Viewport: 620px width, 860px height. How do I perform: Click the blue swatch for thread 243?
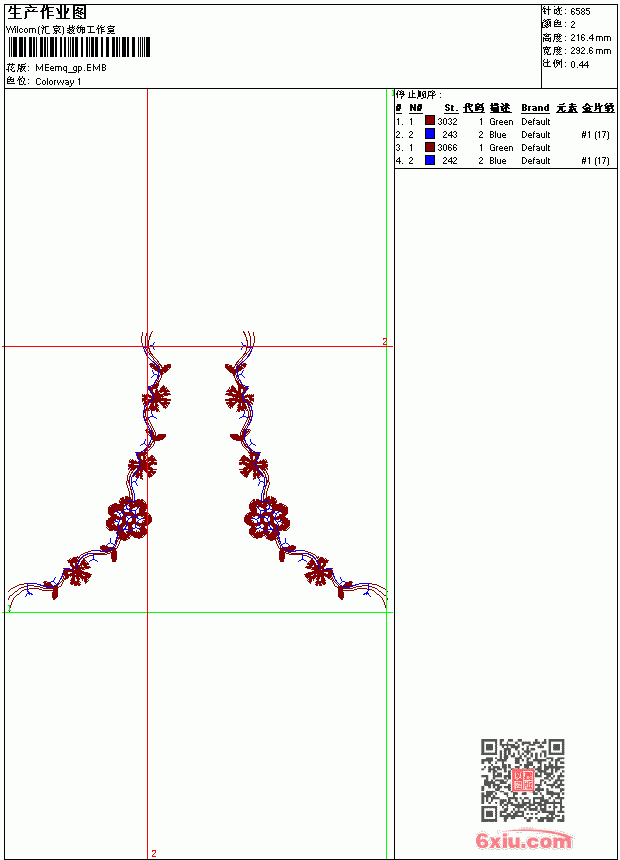click(x=430, y=134)
